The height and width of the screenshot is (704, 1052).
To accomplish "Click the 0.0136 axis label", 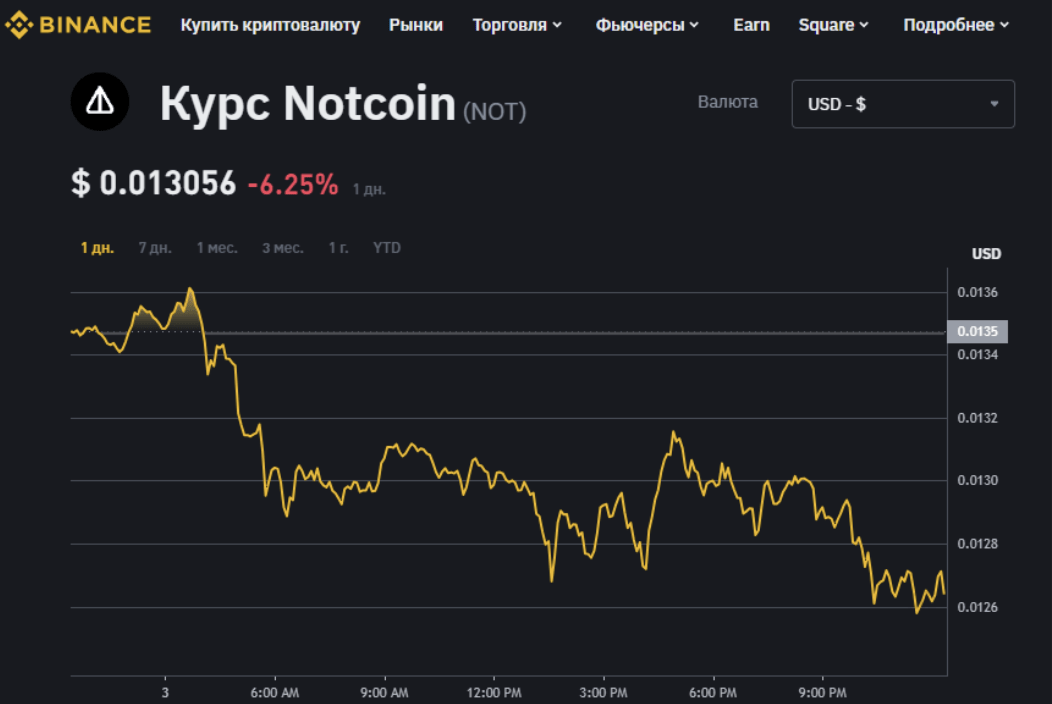I will (978, 292).
